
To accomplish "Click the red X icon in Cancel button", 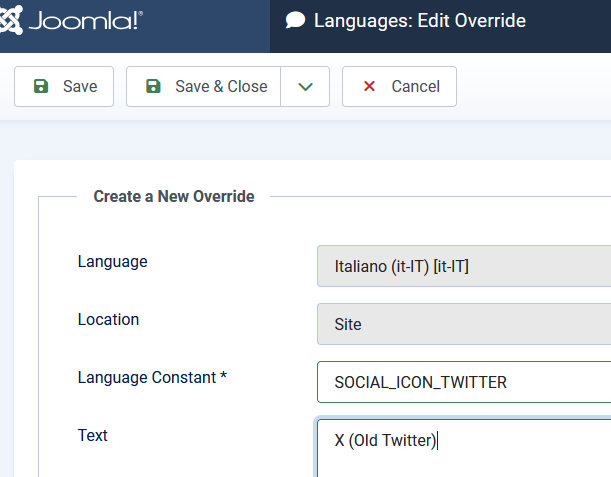I will tap(369, 87).
